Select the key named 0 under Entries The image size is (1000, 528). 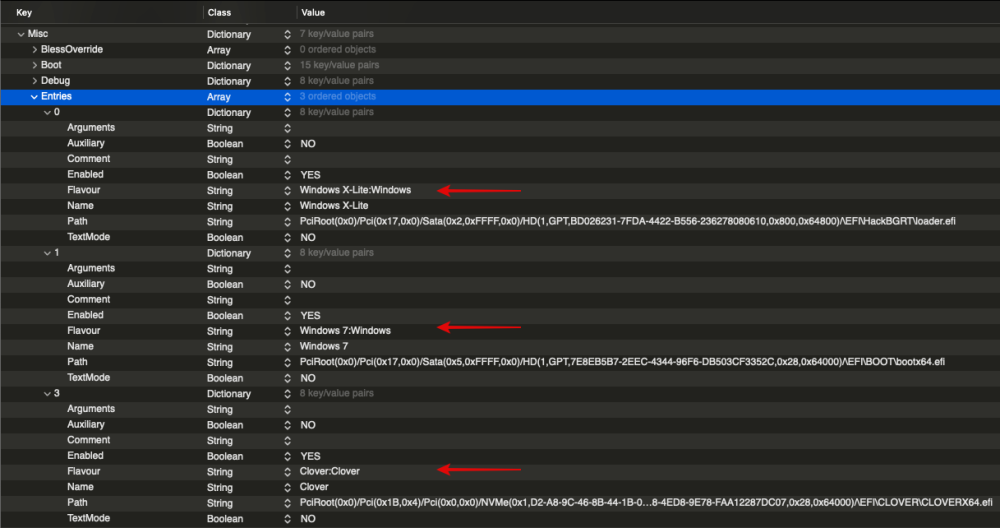pyautogui.click(x=57, y=112)
